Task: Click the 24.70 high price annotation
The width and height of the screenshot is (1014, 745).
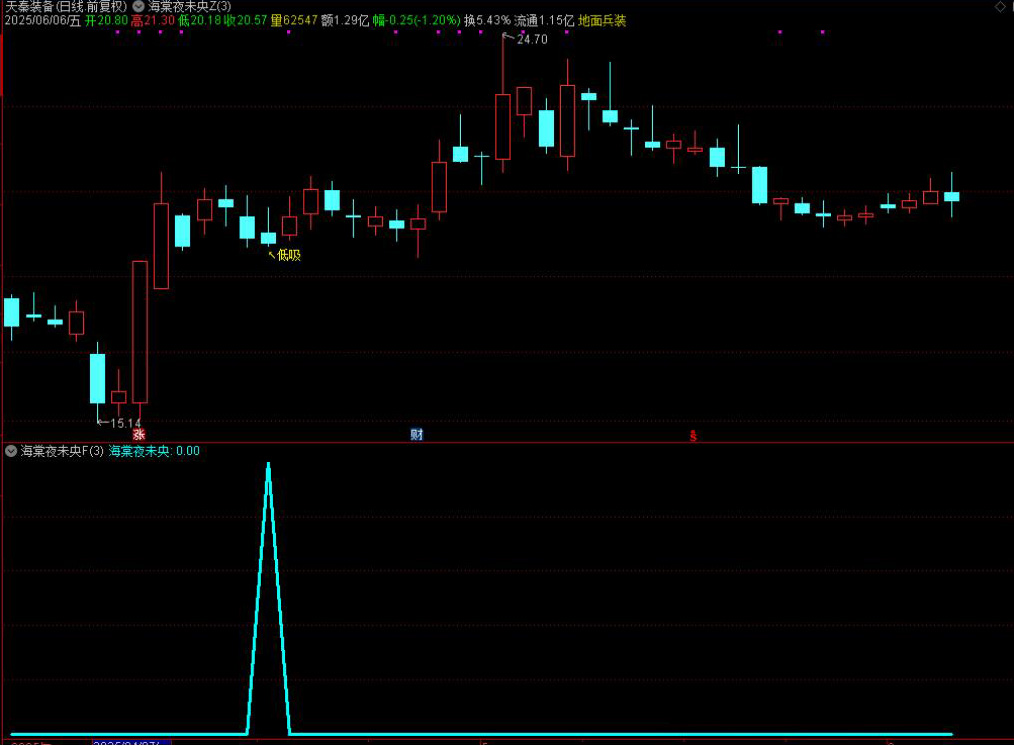Action: tap(532, 40)
